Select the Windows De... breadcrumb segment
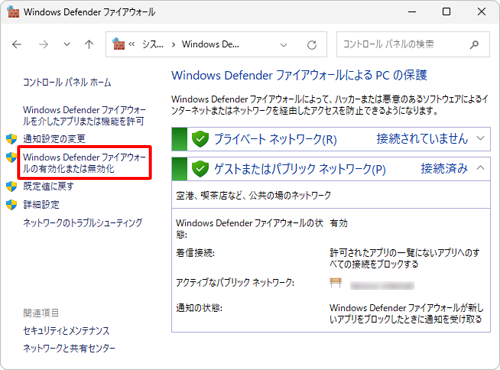This screenshot has width=500, height=370. point(210,44)
